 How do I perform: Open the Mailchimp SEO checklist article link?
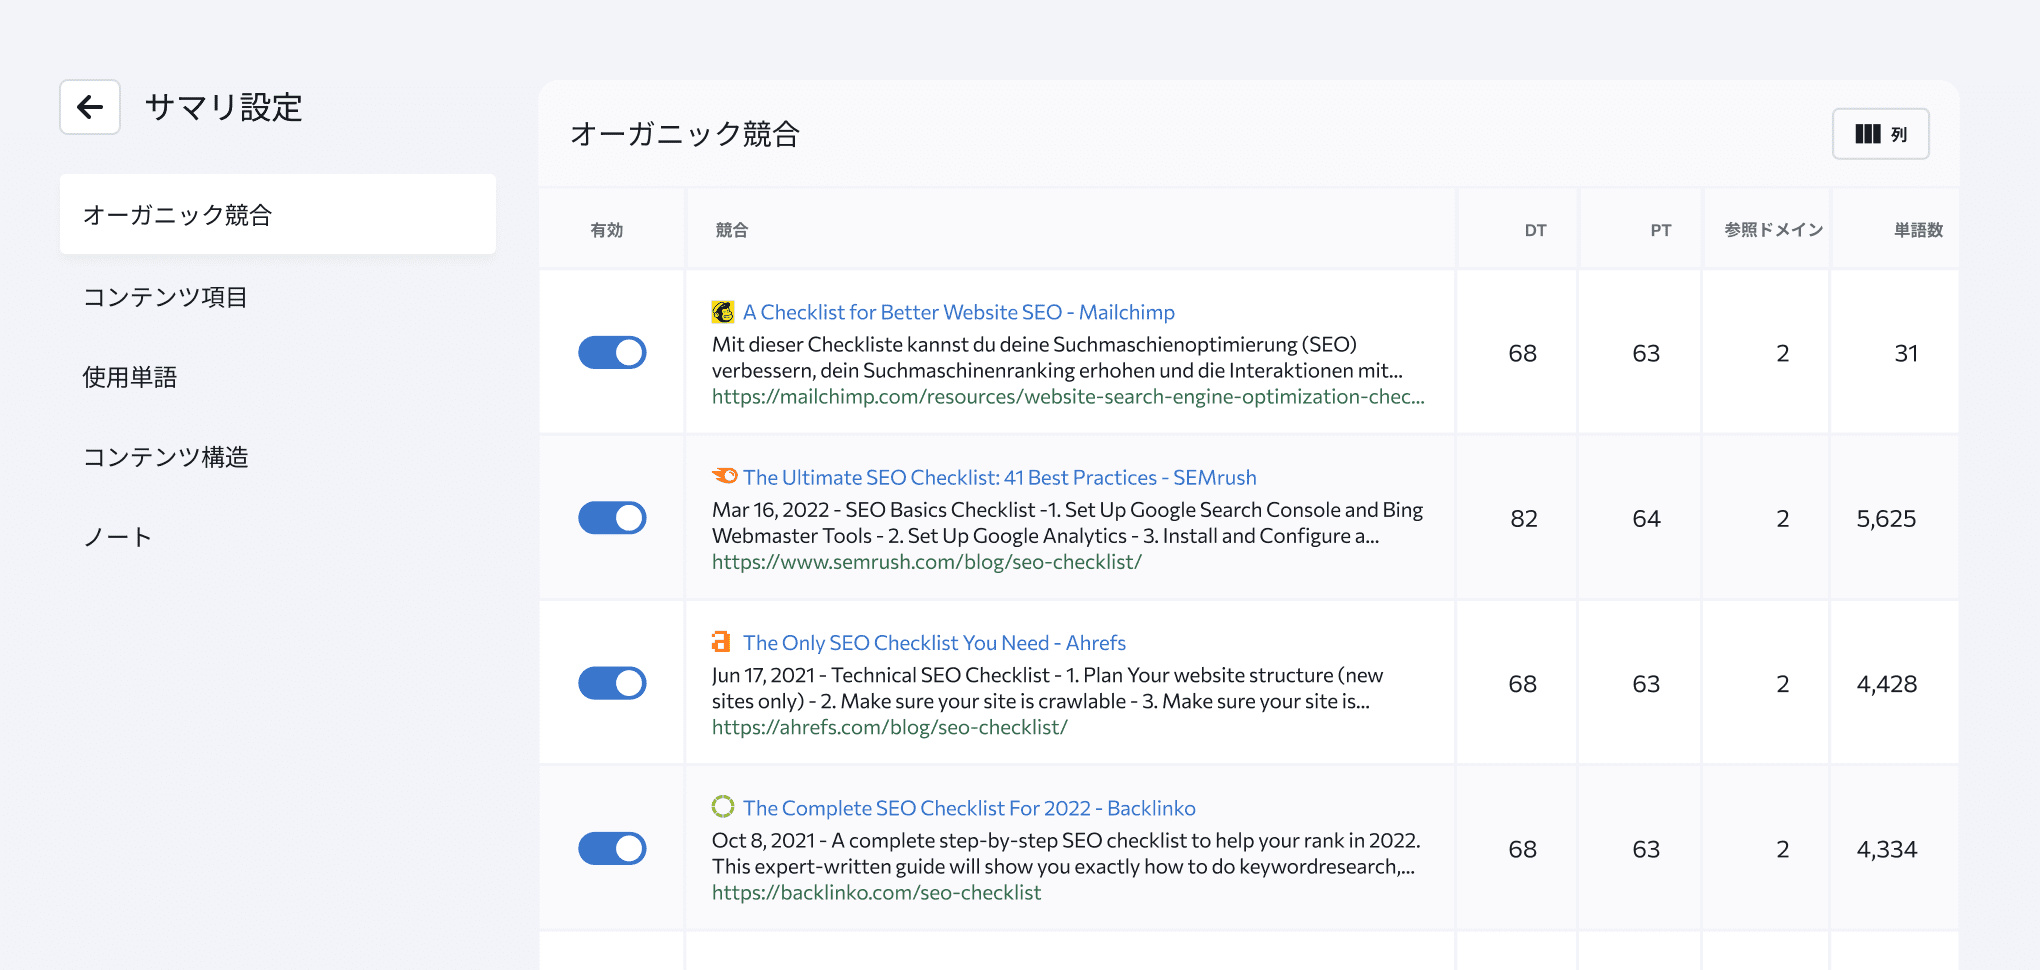957,311
